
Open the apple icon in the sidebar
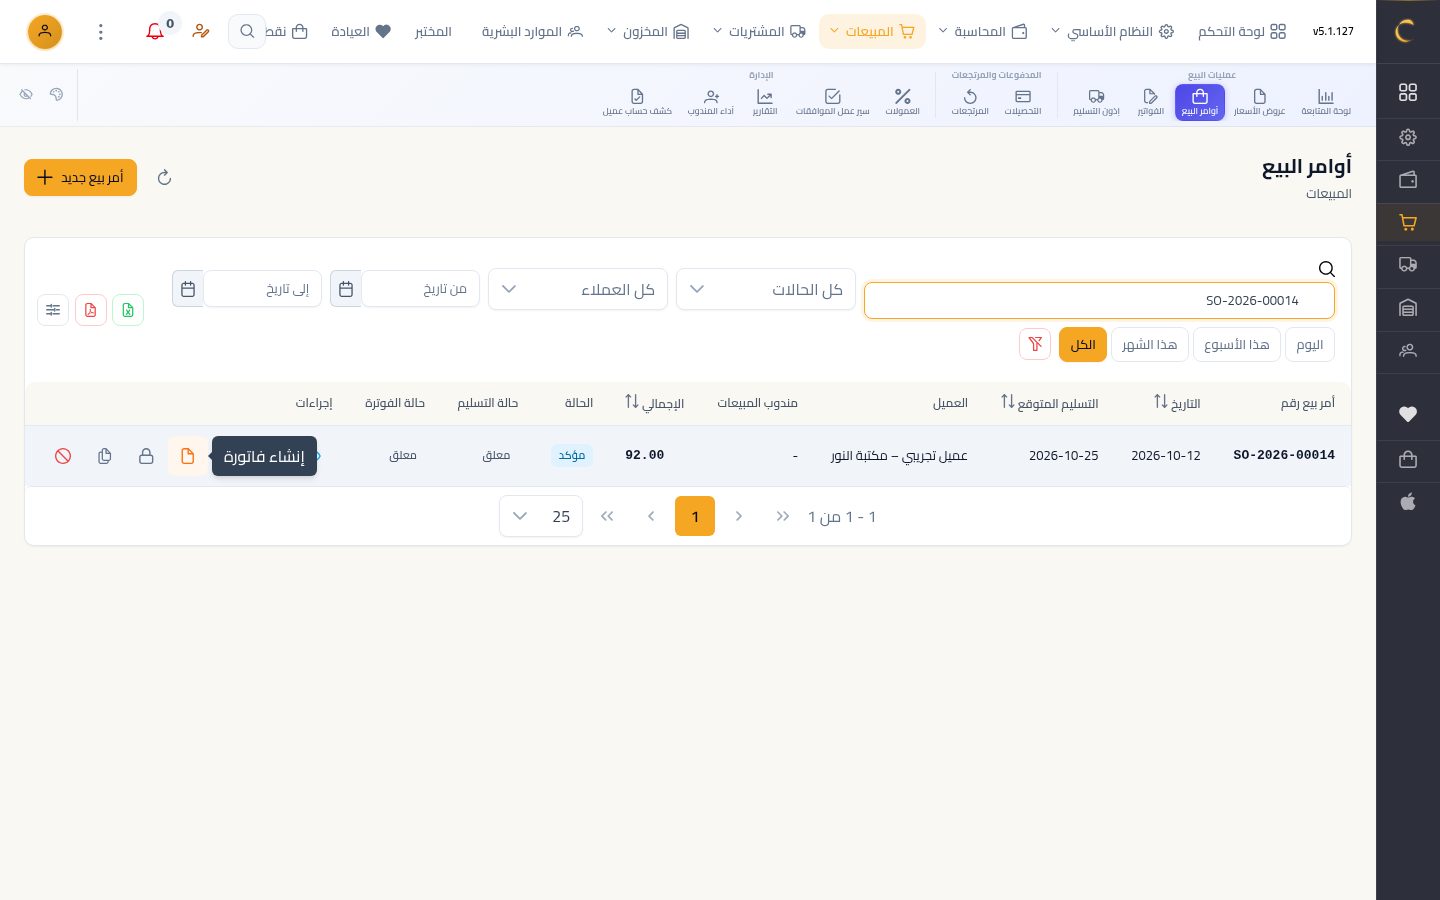point(1408,502)
